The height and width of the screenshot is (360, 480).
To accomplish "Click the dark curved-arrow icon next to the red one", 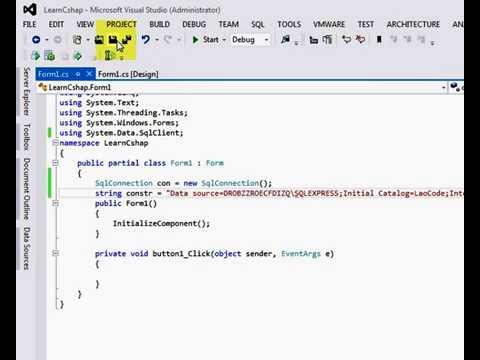I will point(347,40).
